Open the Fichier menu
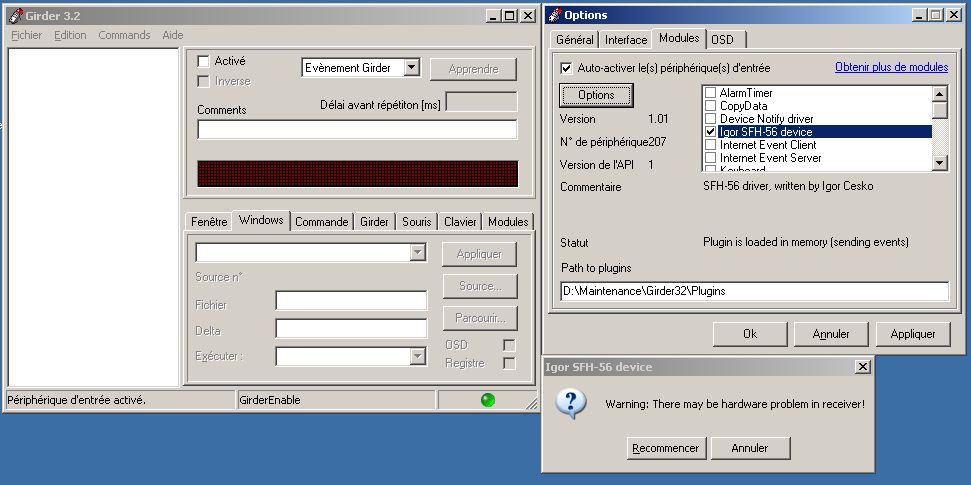The height and width of the screenshot is (485, 971). click(x=26, y=35)
